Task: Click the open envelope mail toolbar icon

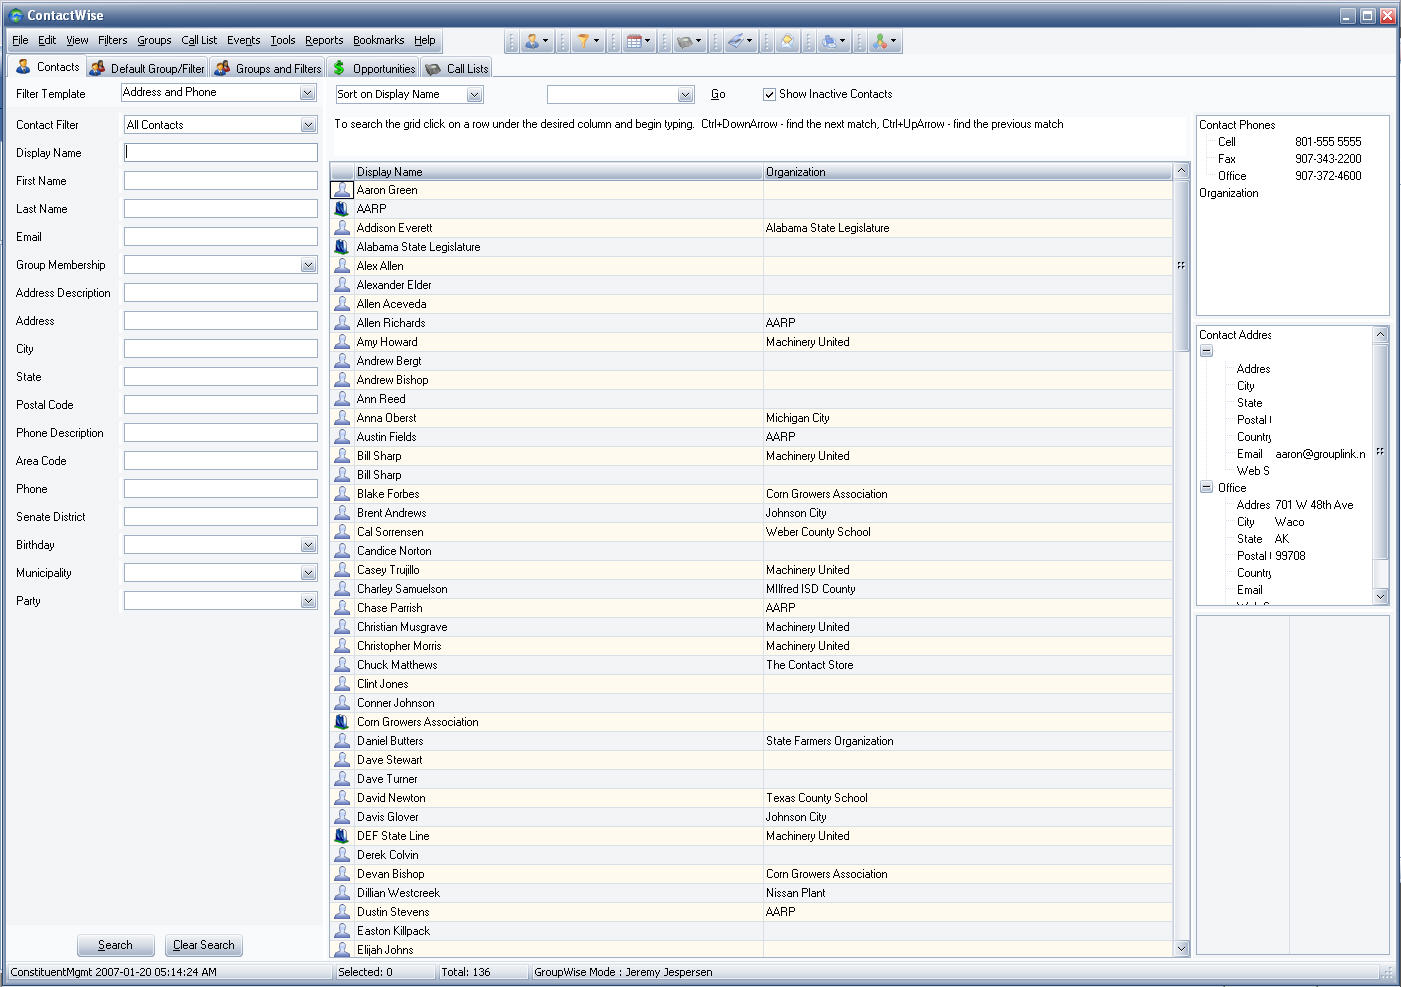Action: (x=787, y=41)
